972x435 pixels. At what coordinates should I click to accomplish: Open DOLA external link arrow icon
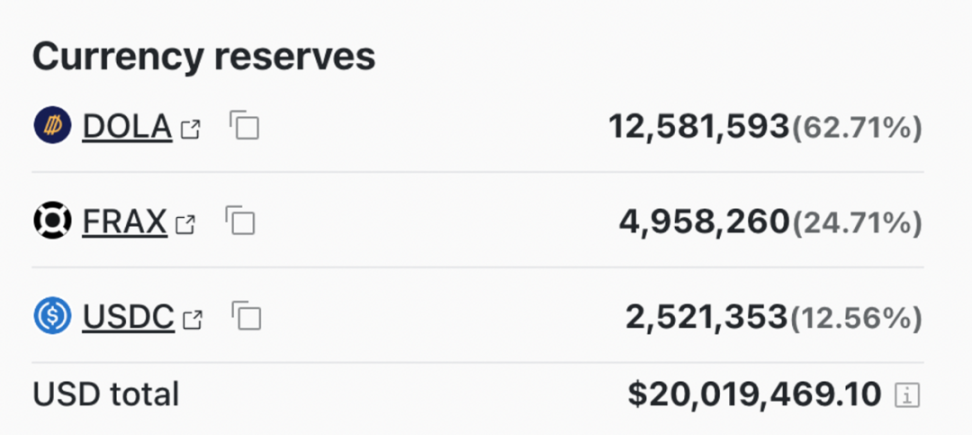tap(190, 128)
